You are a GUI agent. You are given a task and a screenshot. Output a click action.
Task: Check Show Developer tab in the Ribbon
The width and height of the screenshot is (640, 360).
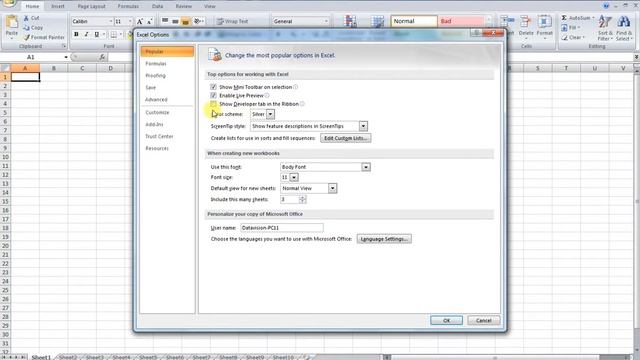pos(213,104)
